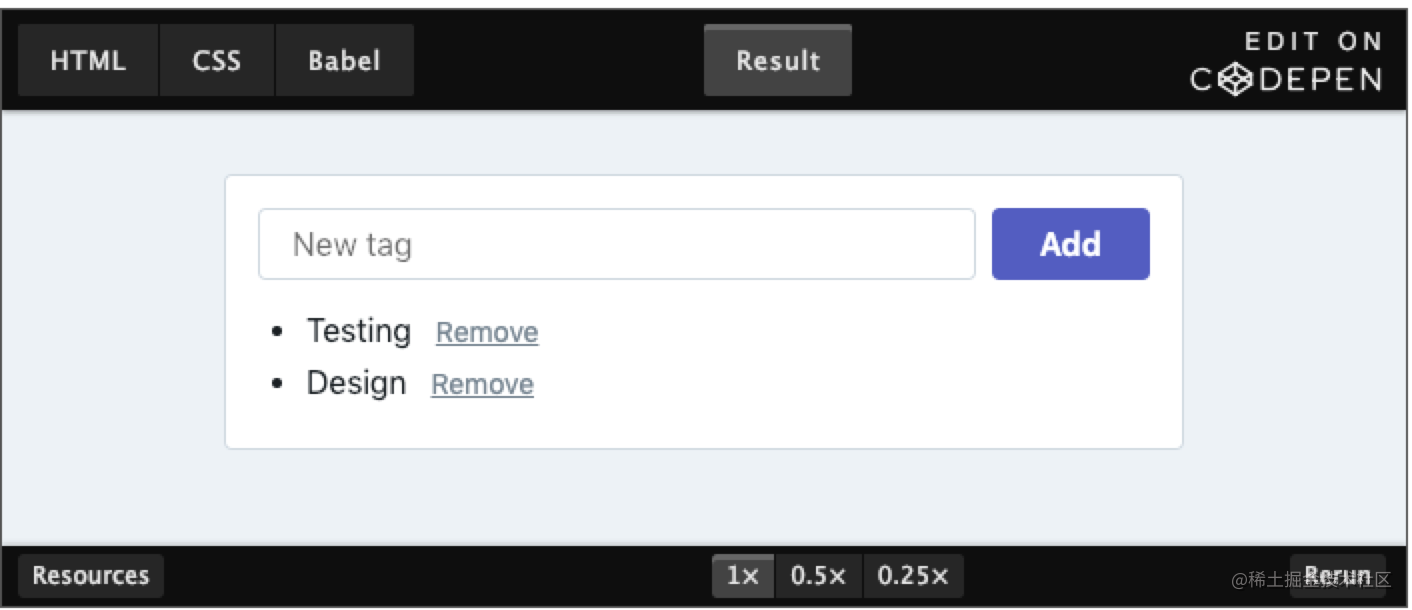Image resolution: width=1412 pixels, height=610 pixels.
Task: Remove the Testing tag
Action: click(x=487, y=332)
